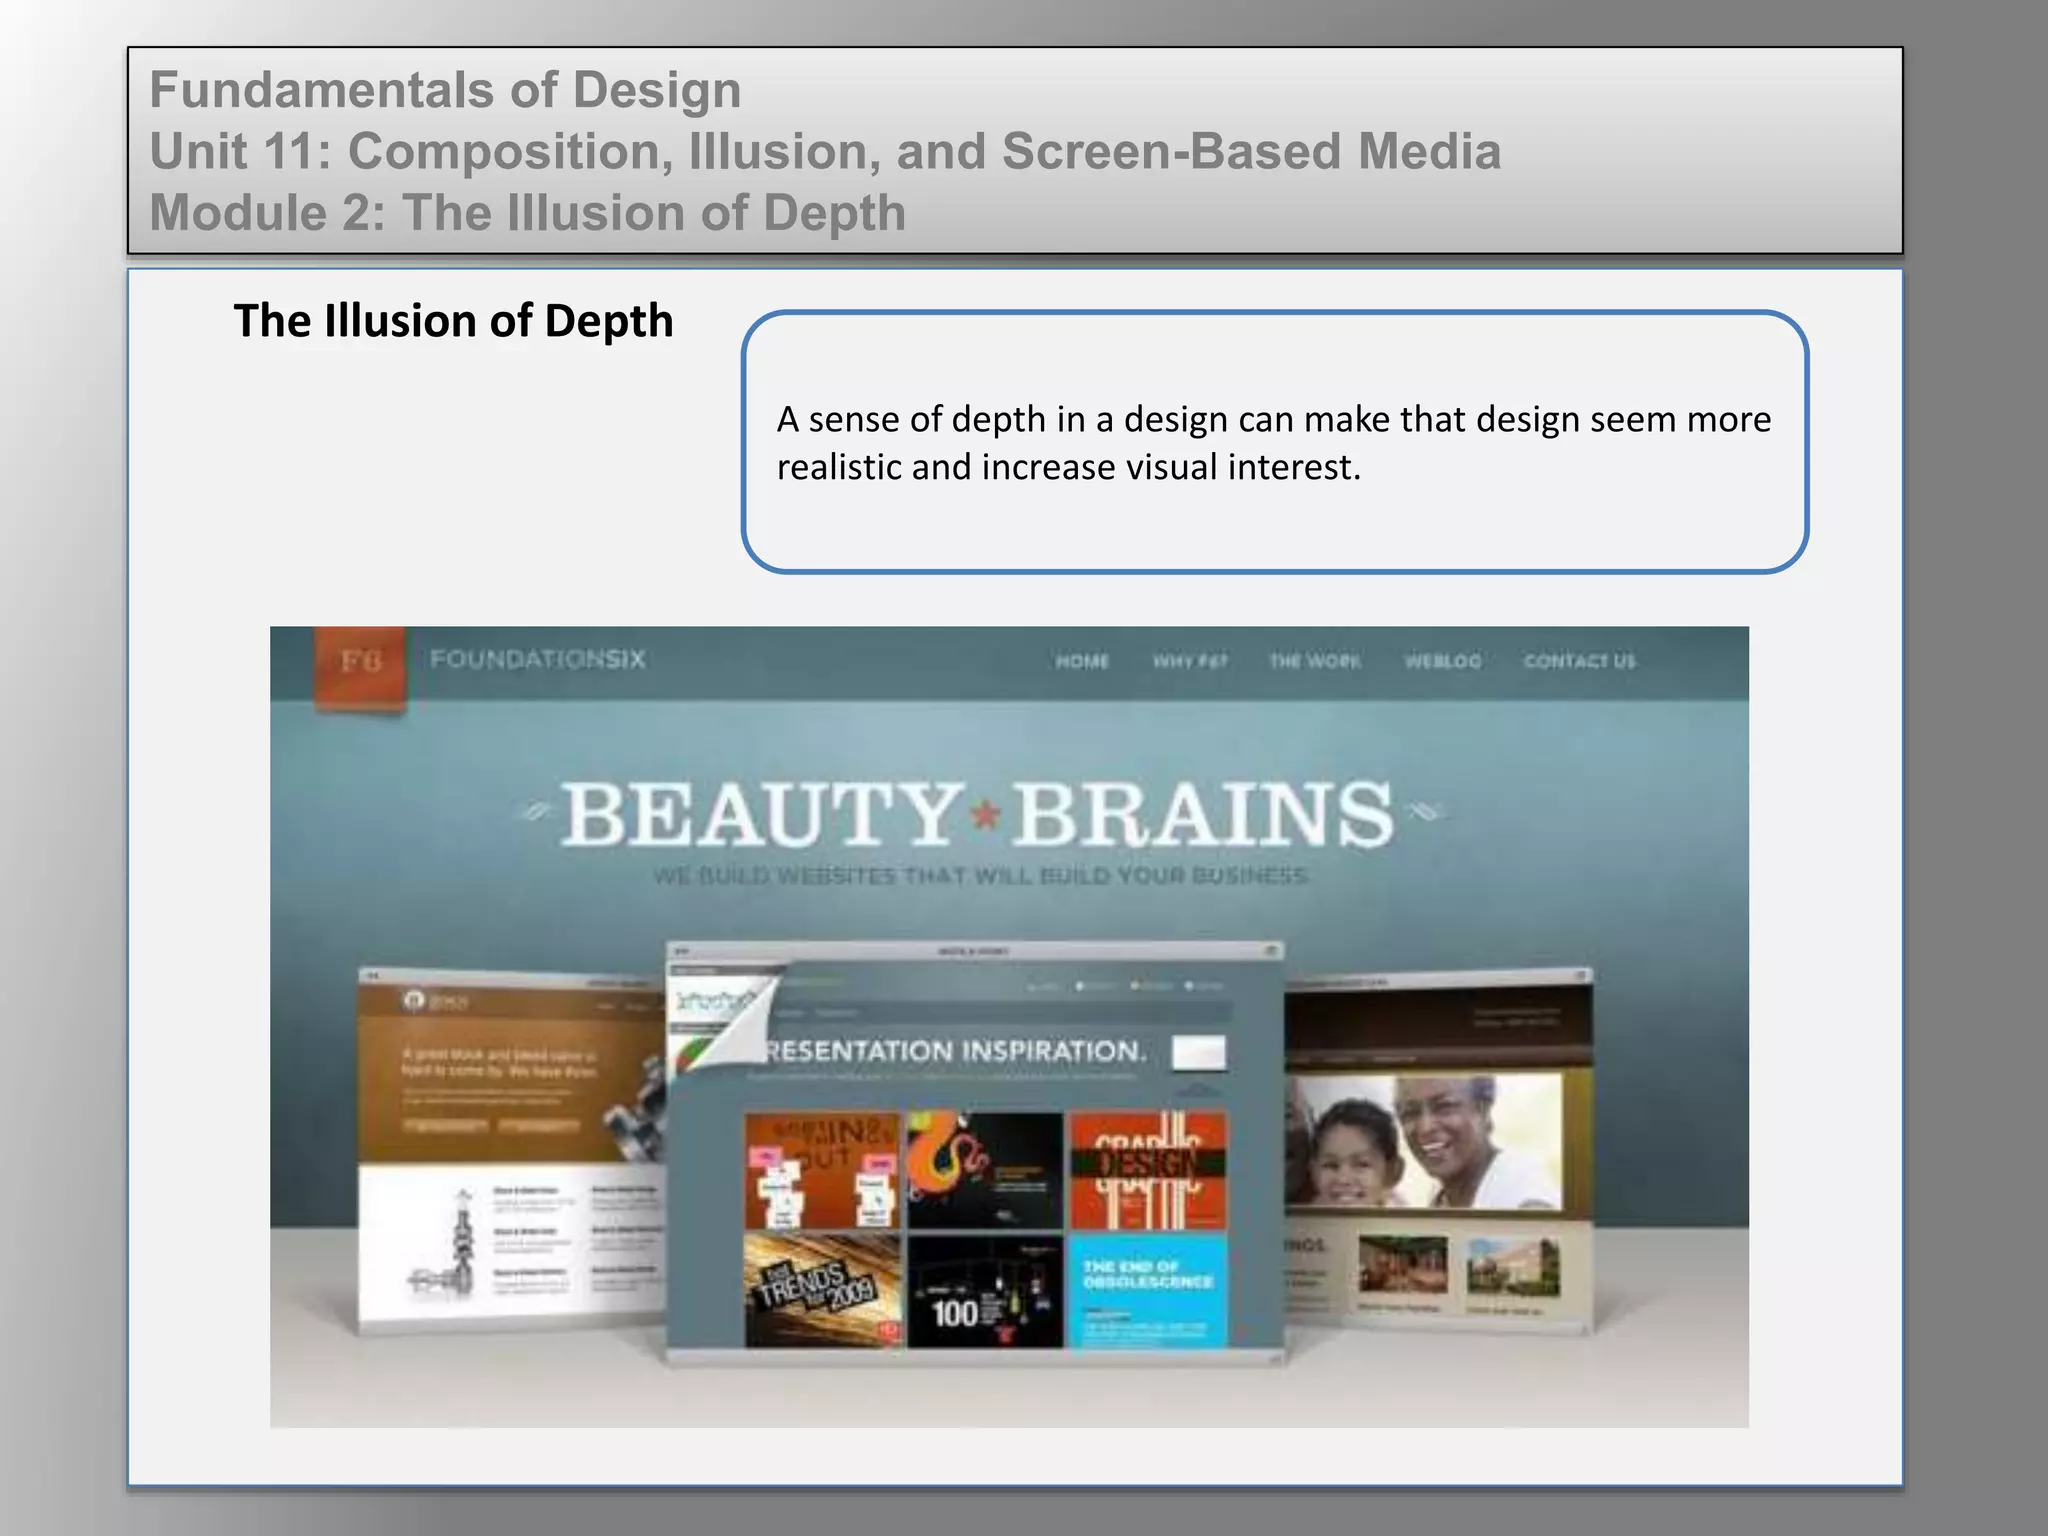This screenshot has height=1536, width=2048.
Task: Click the CONTACT US link
Action: pyautogui.click(x=1579, y=661)
